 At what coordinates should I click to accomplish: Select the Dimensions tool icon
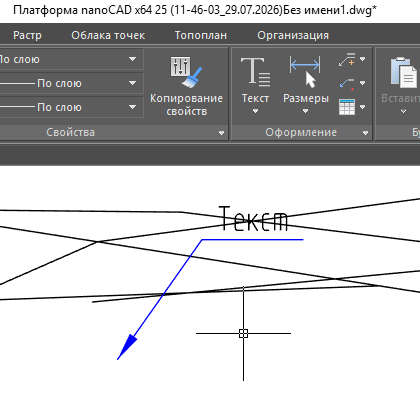(305, 72)
